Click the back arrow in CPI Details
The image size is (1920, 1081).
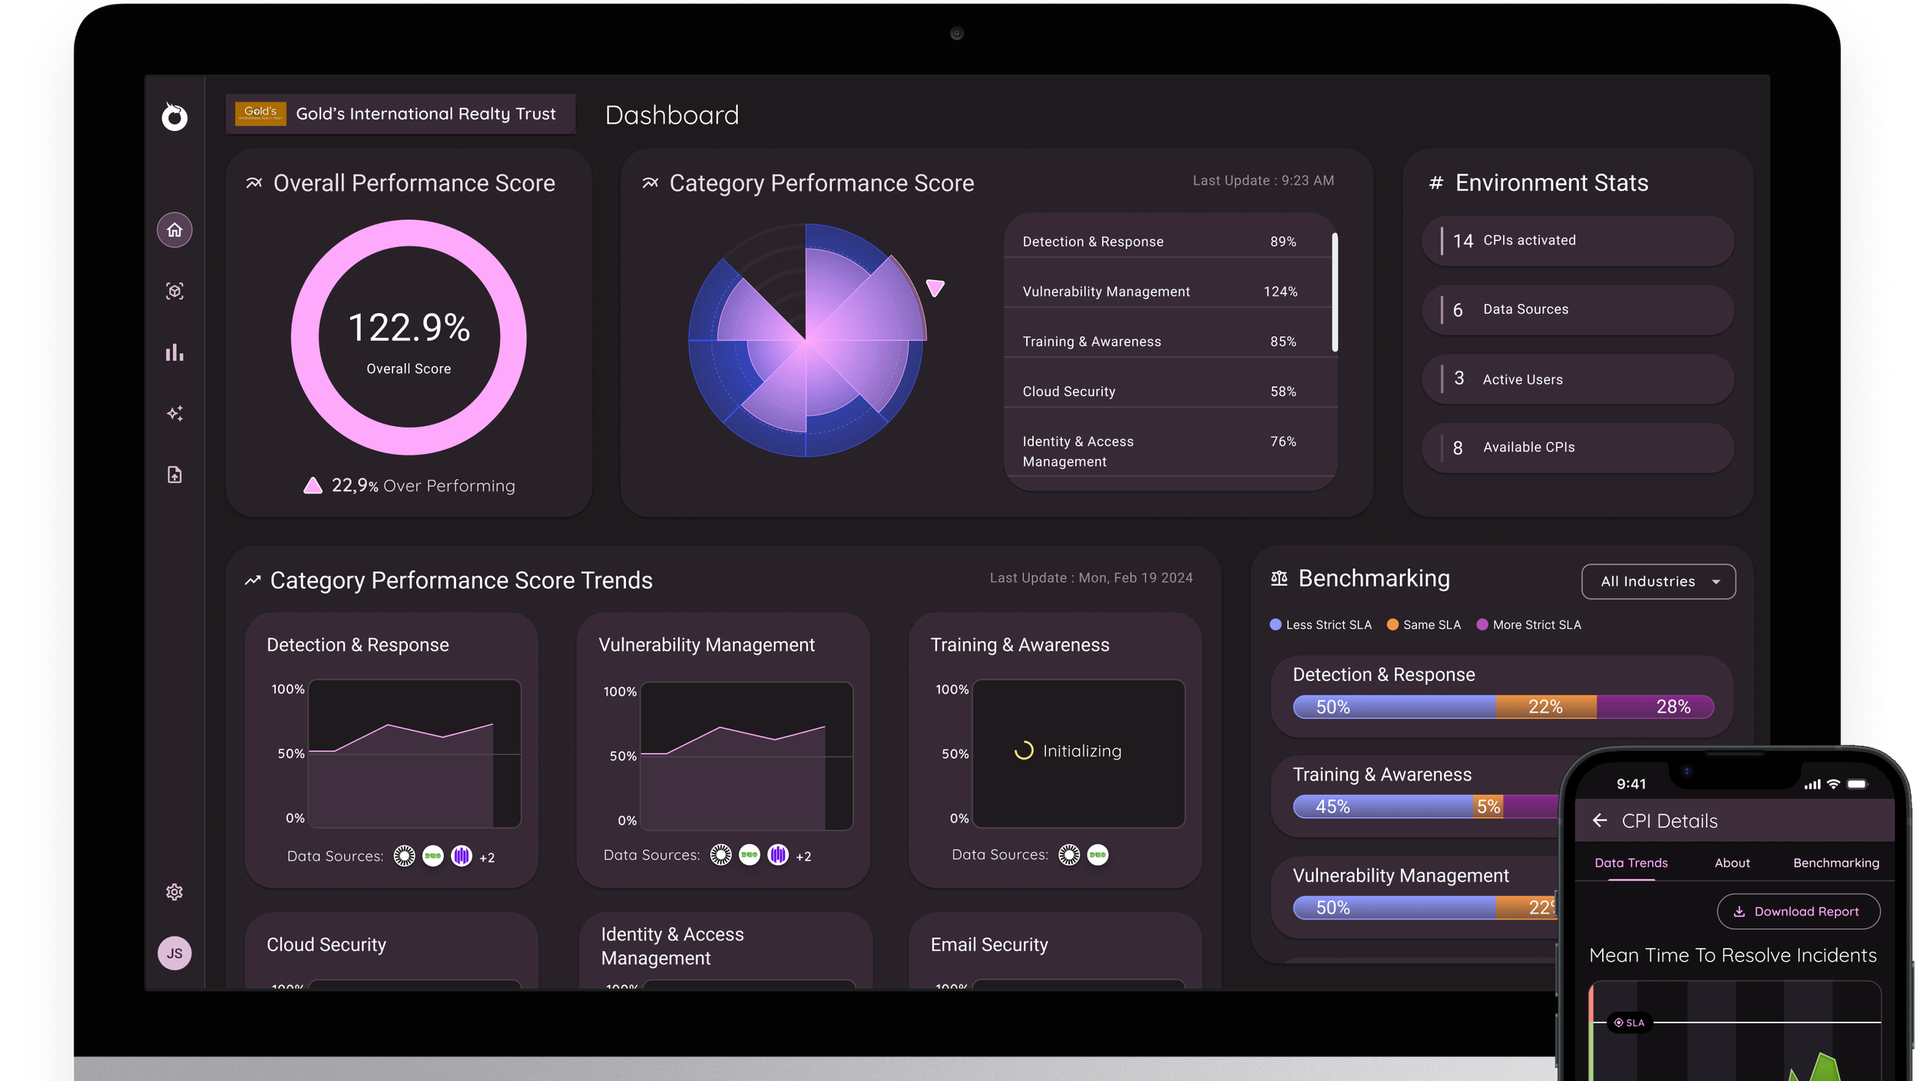click(x=1600, y=820)
